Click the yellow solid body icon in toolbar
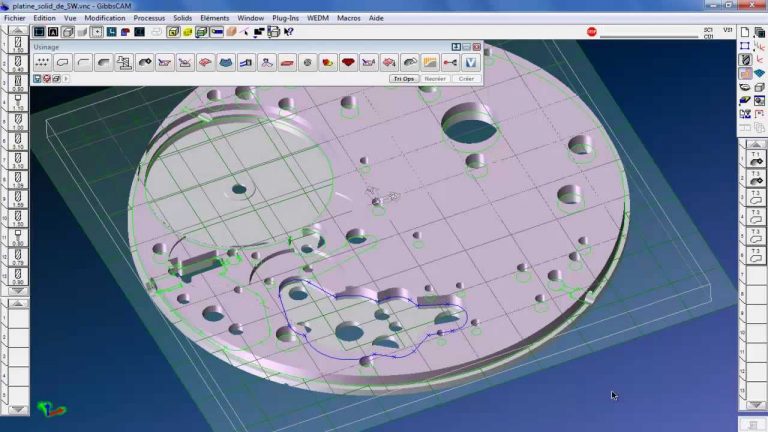 click(187, 32)
